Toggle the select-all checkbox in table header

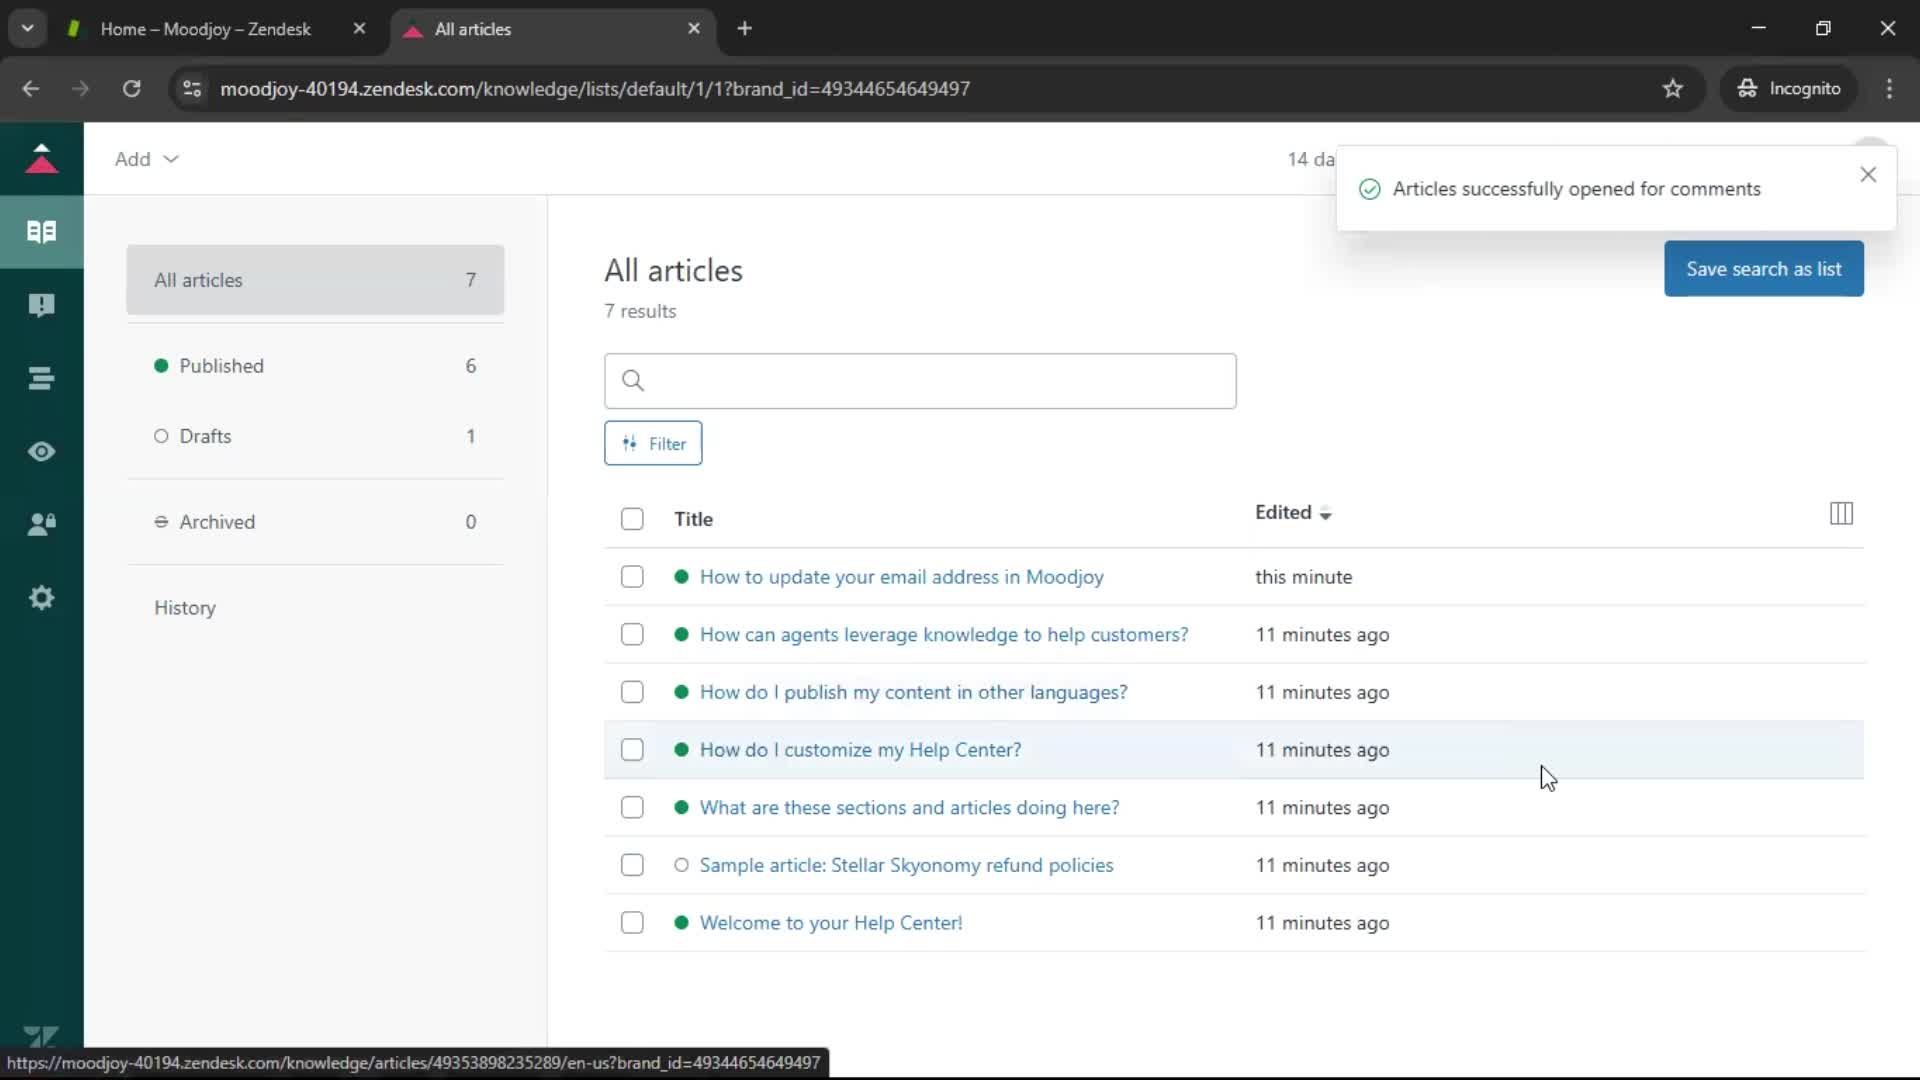(632, 519)
